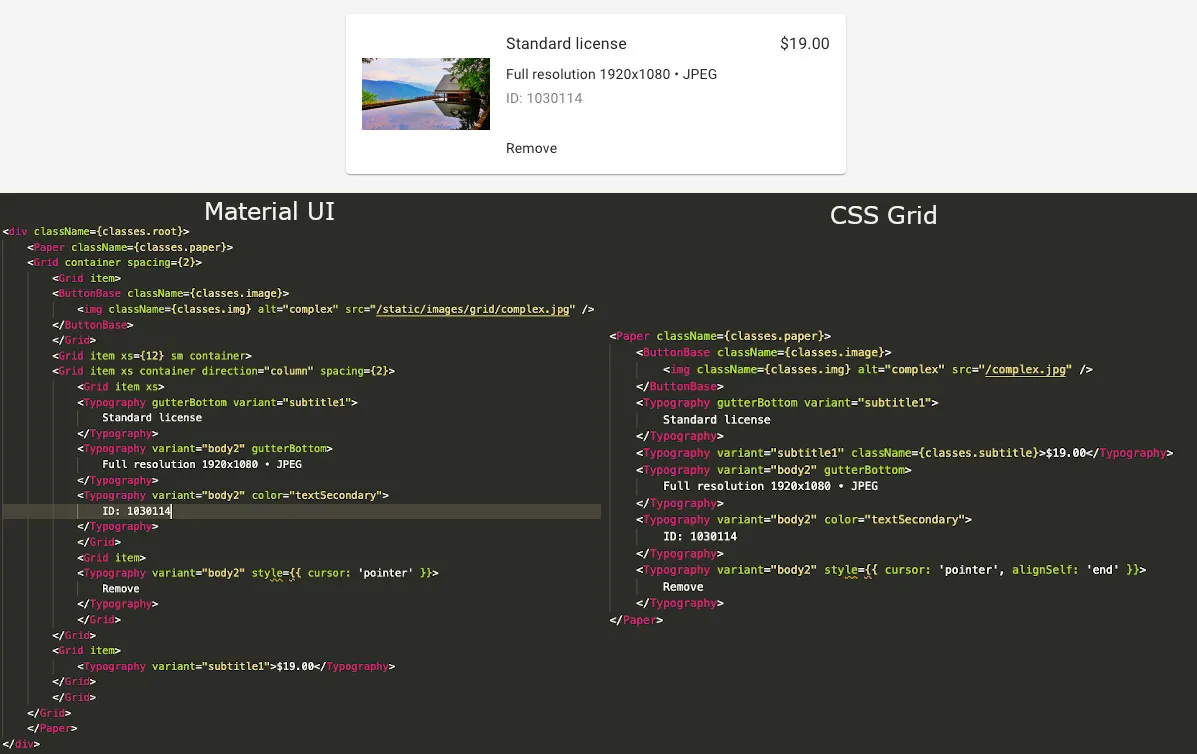This screenshot has height=754, width=1197.
Task: Click classes.subtitle in right code panel
Action: [977, 453]
